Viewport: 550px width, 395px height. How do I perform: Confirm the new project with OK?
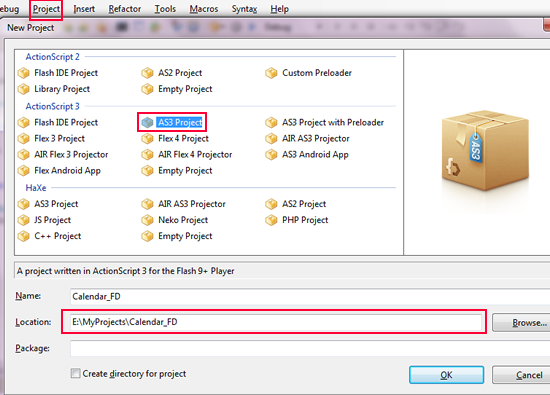tap(447, 375)
